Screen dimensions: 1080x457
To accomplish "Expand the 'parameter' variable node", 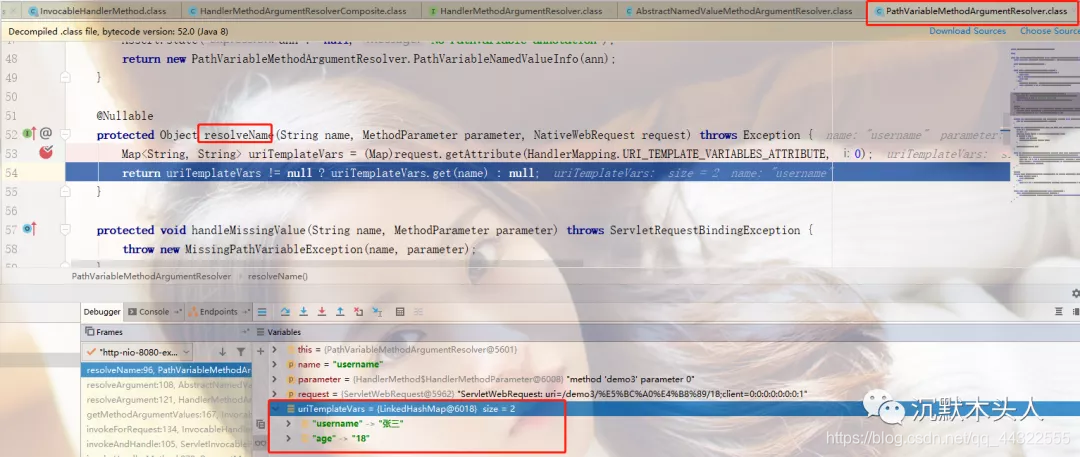I will coord(275,379).
